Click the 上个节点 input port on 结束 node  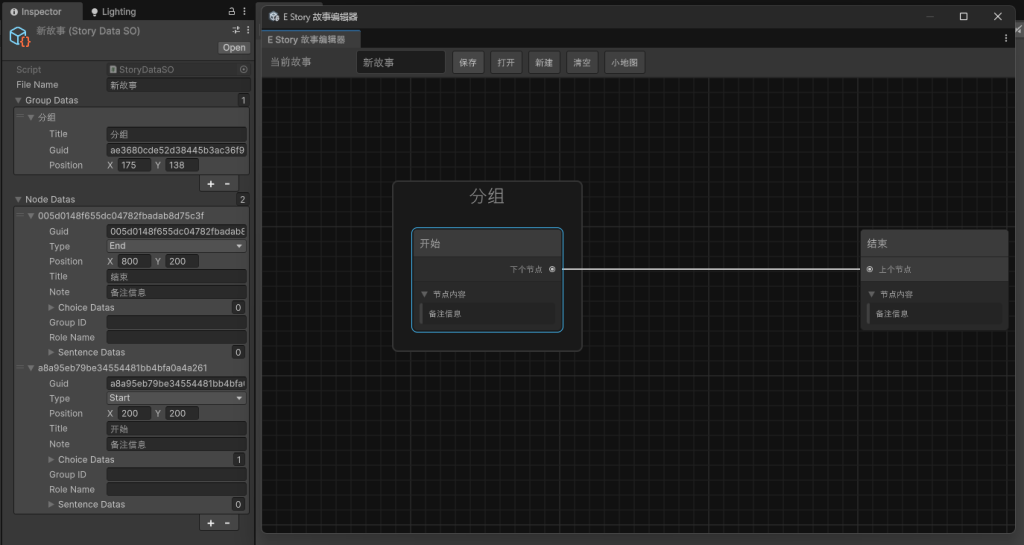coord(870,269)
